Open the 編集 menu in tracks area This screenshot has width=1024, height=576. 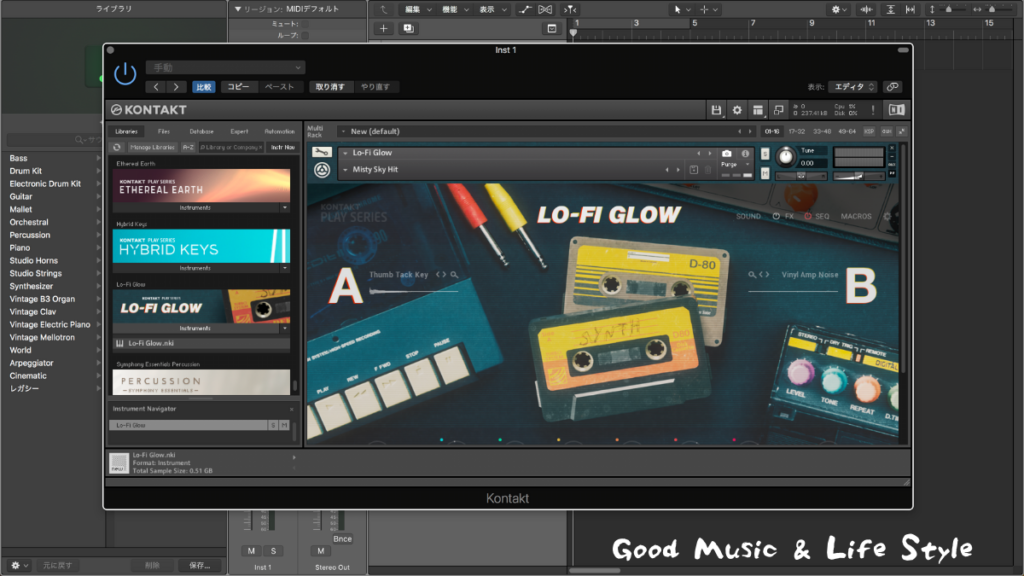418,10
